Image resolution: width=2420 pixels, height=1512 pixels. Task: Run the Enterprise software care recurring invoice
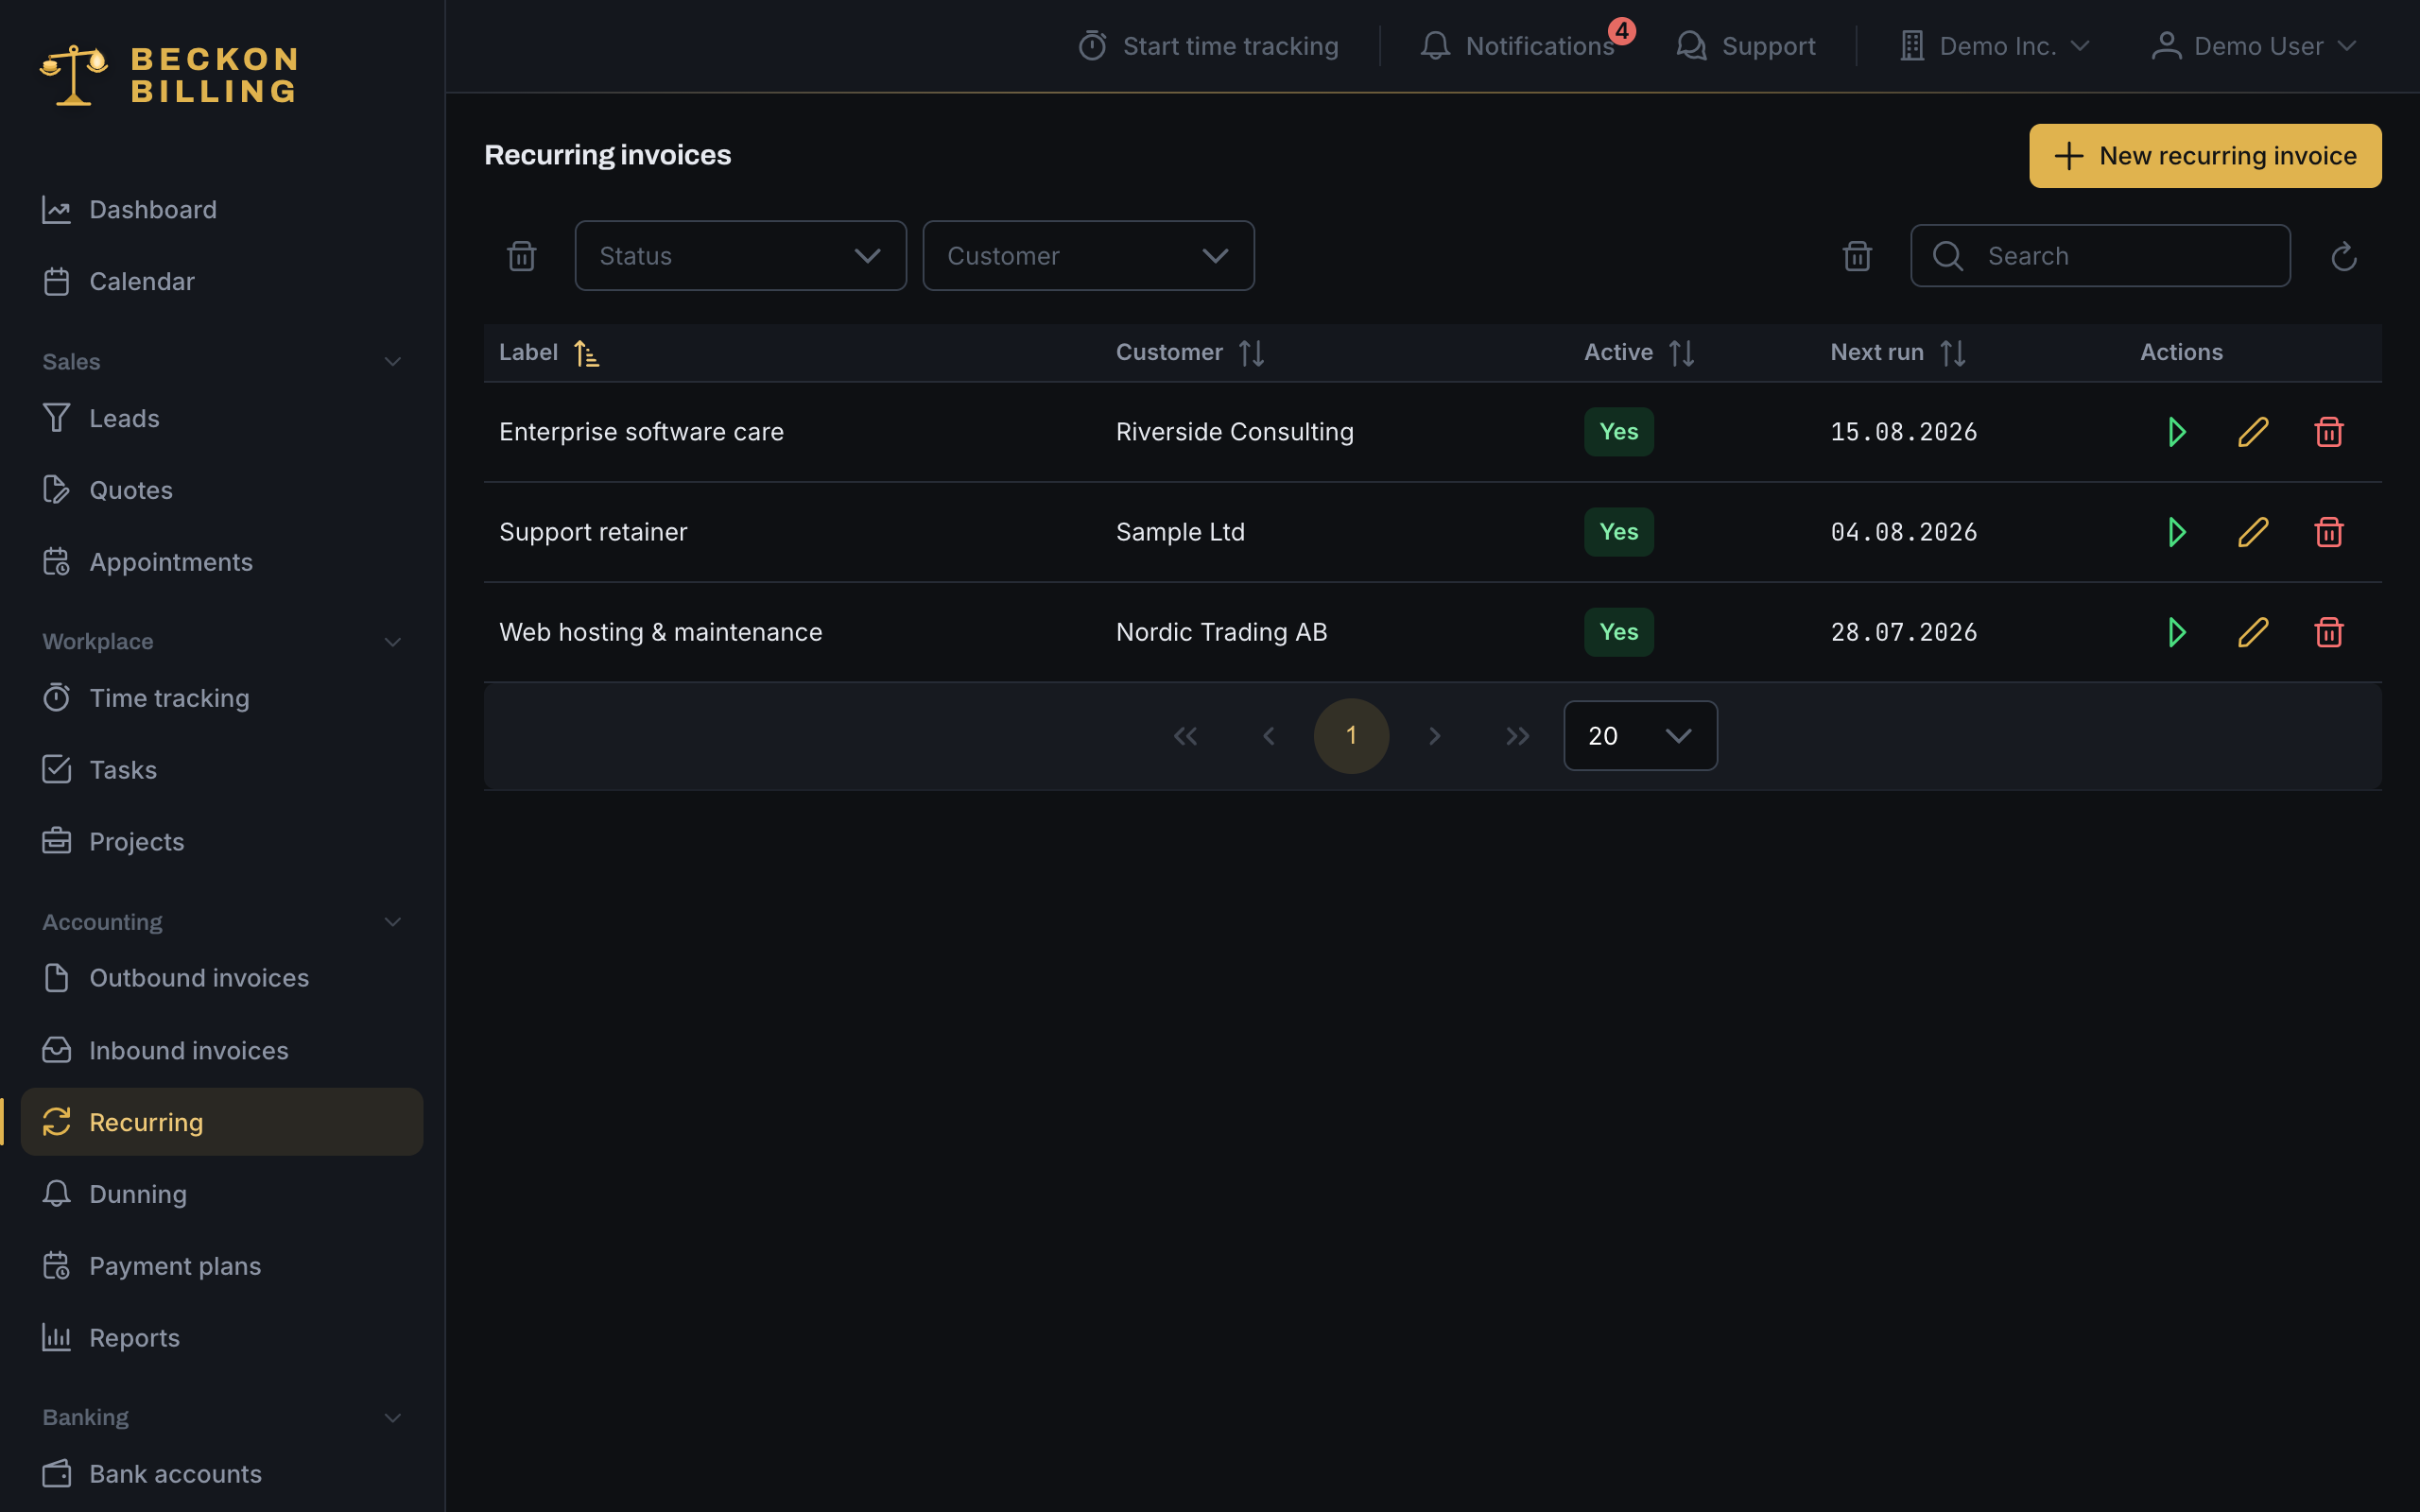pyautogui.click(x=2176, y=432)
